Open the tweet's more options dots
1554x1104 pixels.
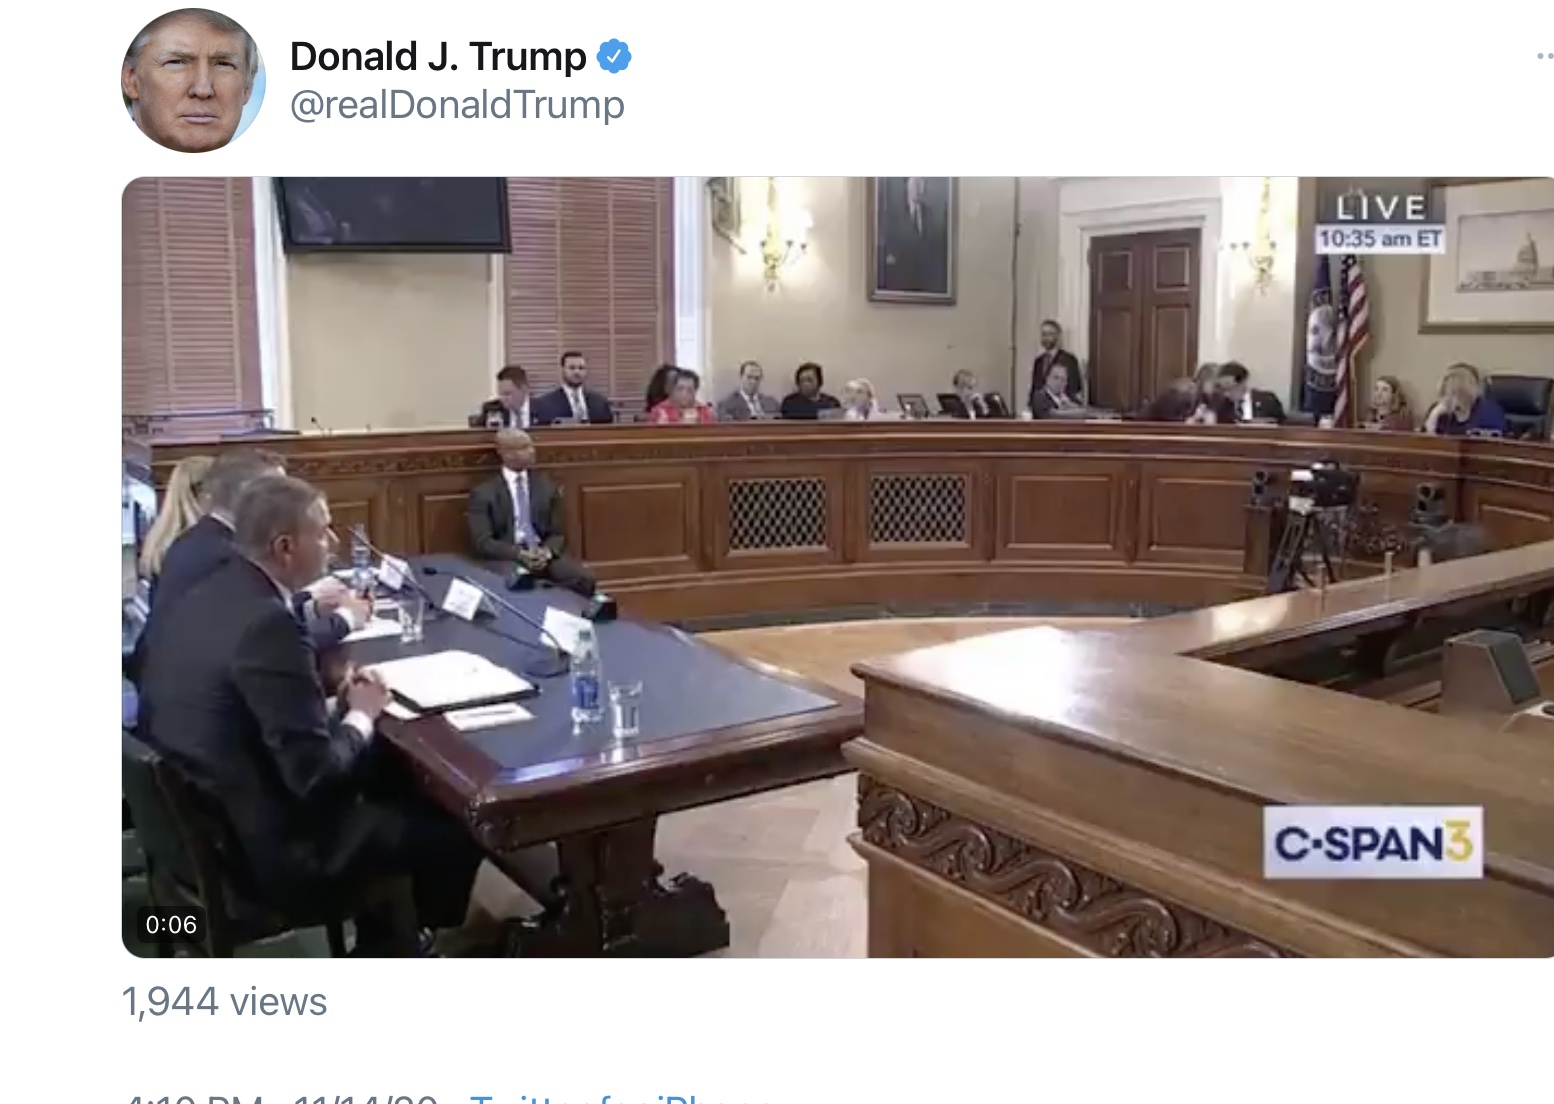(1545, 57)
